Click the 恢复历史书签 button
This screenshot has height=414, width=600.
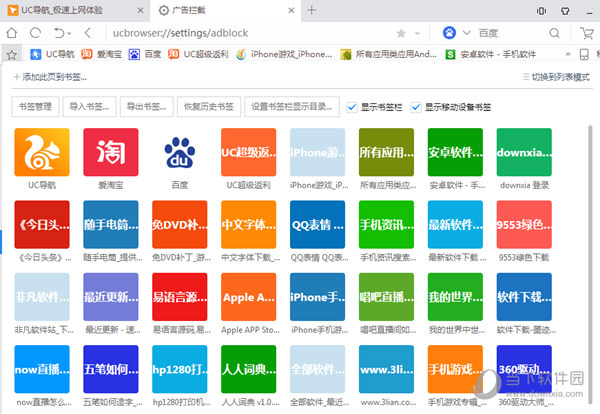click(209, 106)
